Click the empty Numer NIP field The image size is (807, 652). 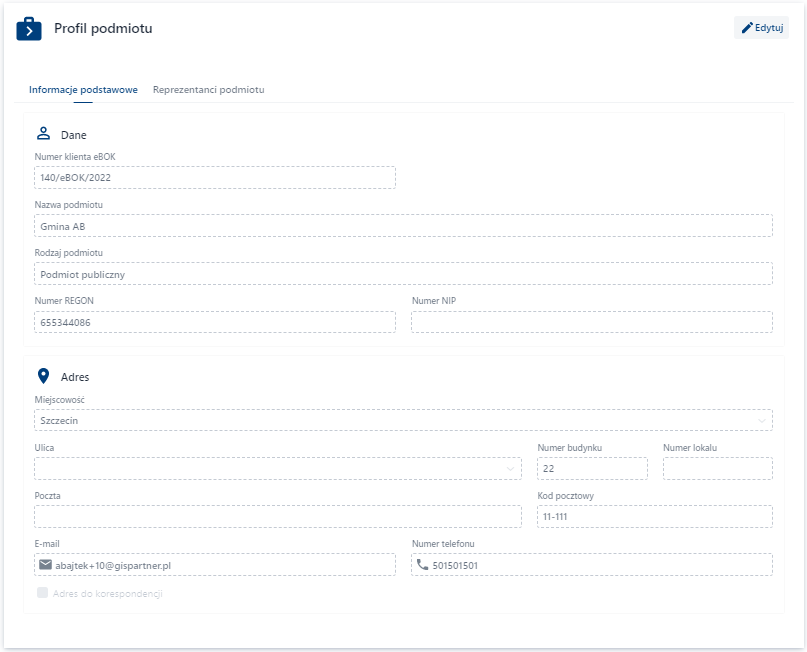pos(591,322)
